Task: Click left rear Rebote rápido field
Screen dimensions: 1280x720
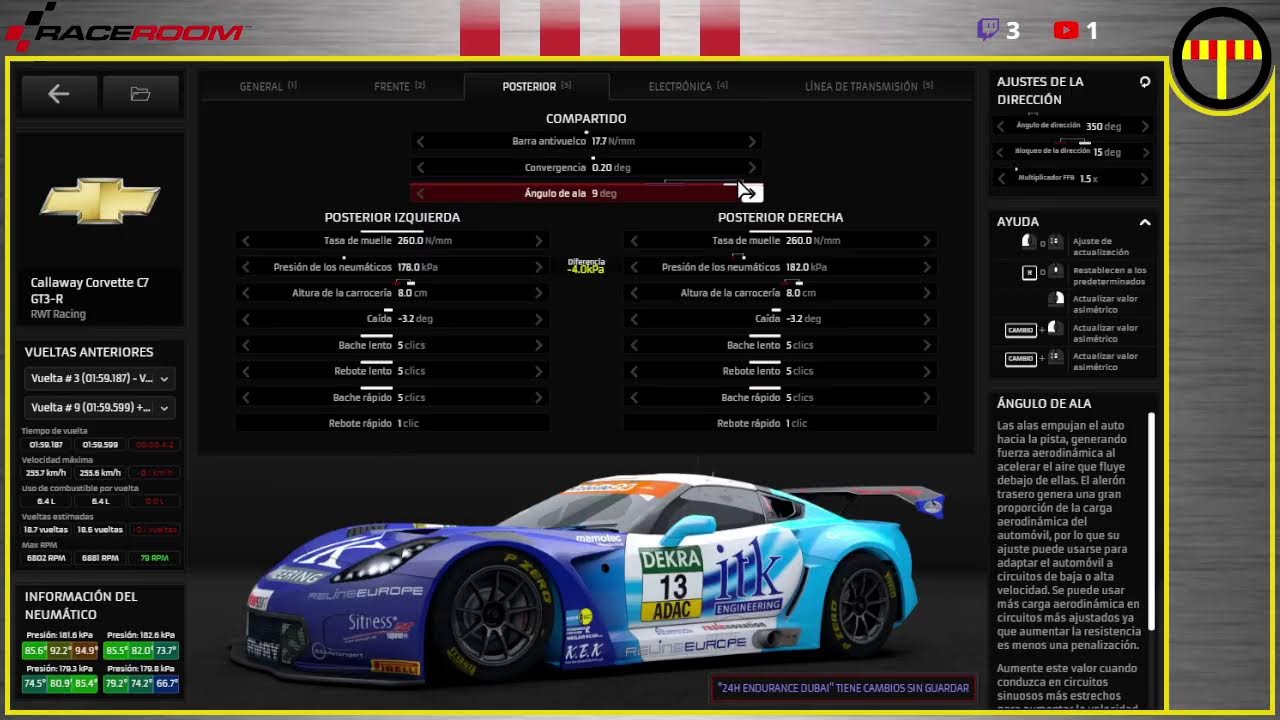Action: pos(392,423)
